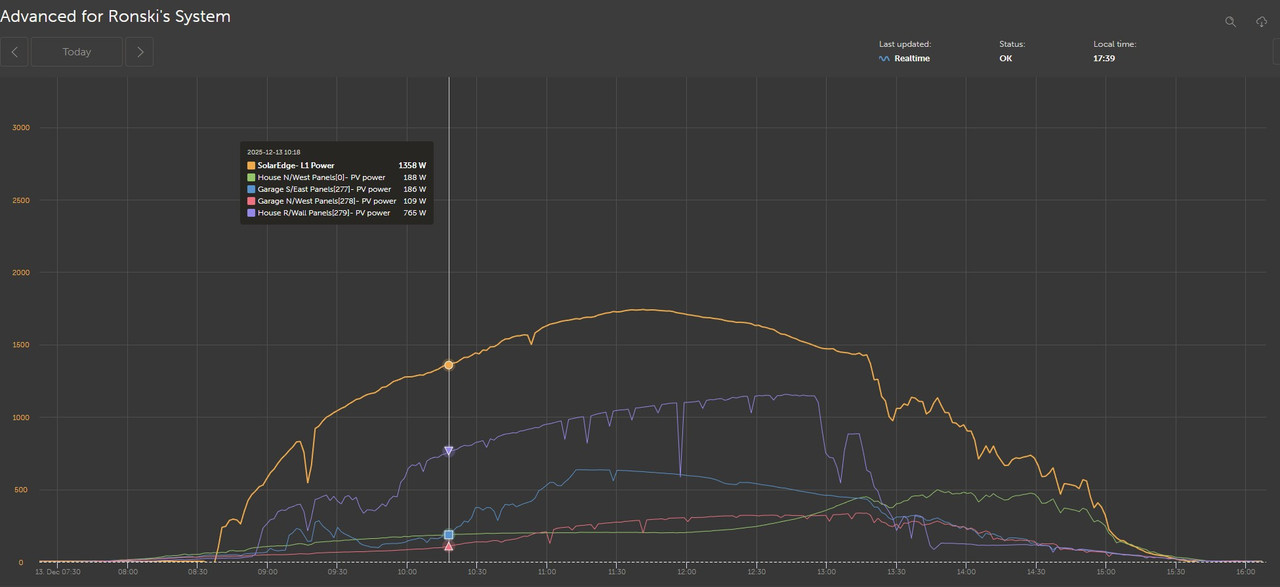Viewport: 1280px width, 587px height.
Task: Click the 1358 W tooltip value
Action: pos(412,165)
